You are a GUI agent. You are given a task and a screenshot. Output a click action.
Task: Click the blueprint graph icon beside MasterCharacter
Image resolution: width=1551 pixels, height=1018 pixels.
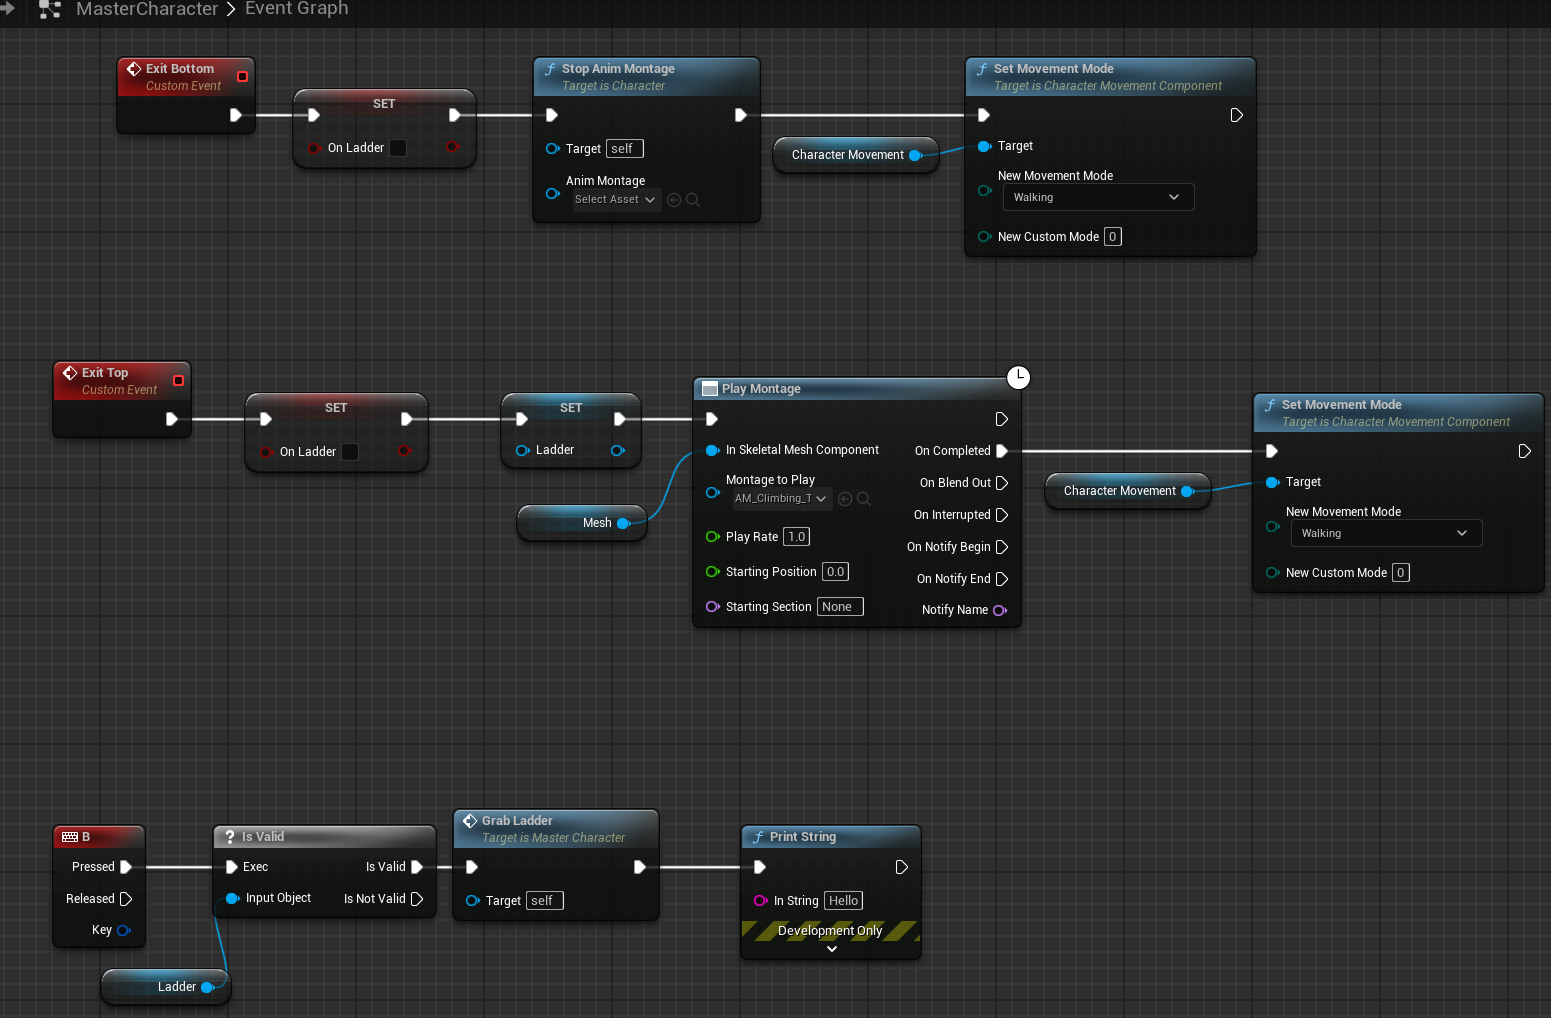tap(50, 10)
